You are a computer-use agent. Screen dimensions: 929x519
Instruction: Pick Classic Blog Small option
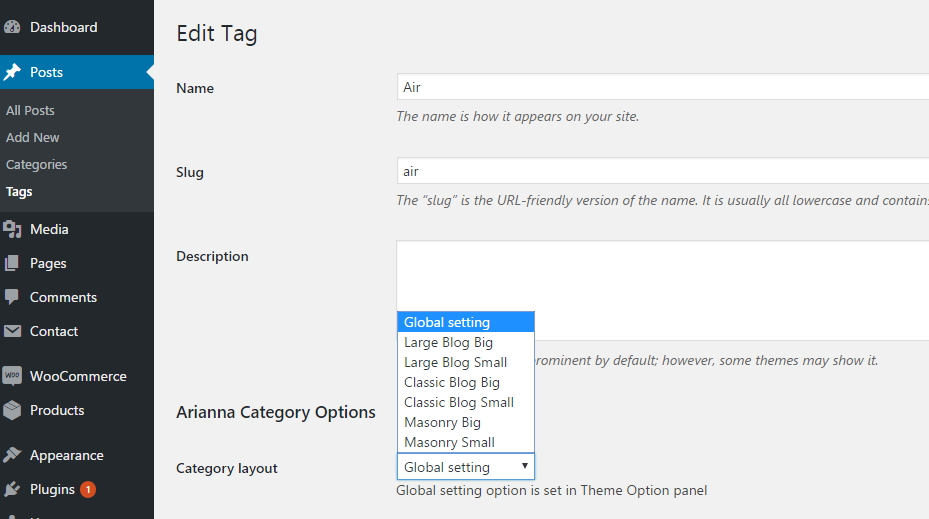point(458,402)
